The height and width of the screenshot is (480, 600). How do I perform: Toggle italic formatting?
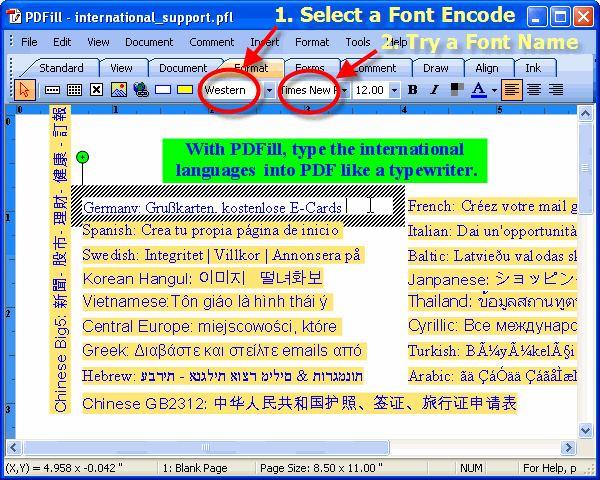[434, 90]
